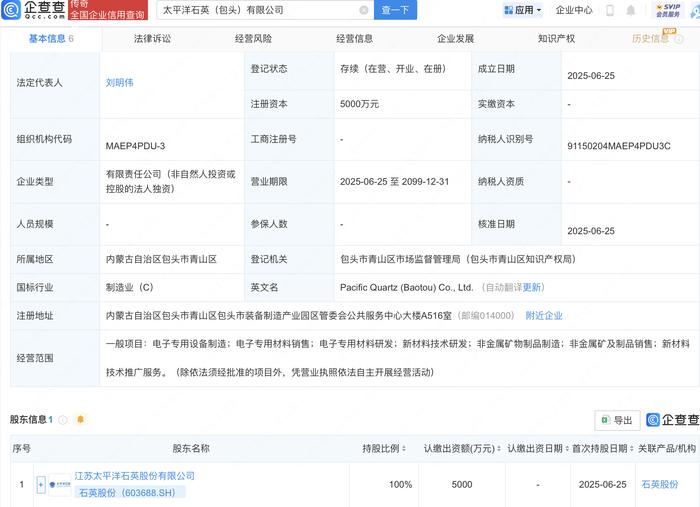700x507 pixels.
Task: Open SVIP 会员服务 badge
Action: 668,10
